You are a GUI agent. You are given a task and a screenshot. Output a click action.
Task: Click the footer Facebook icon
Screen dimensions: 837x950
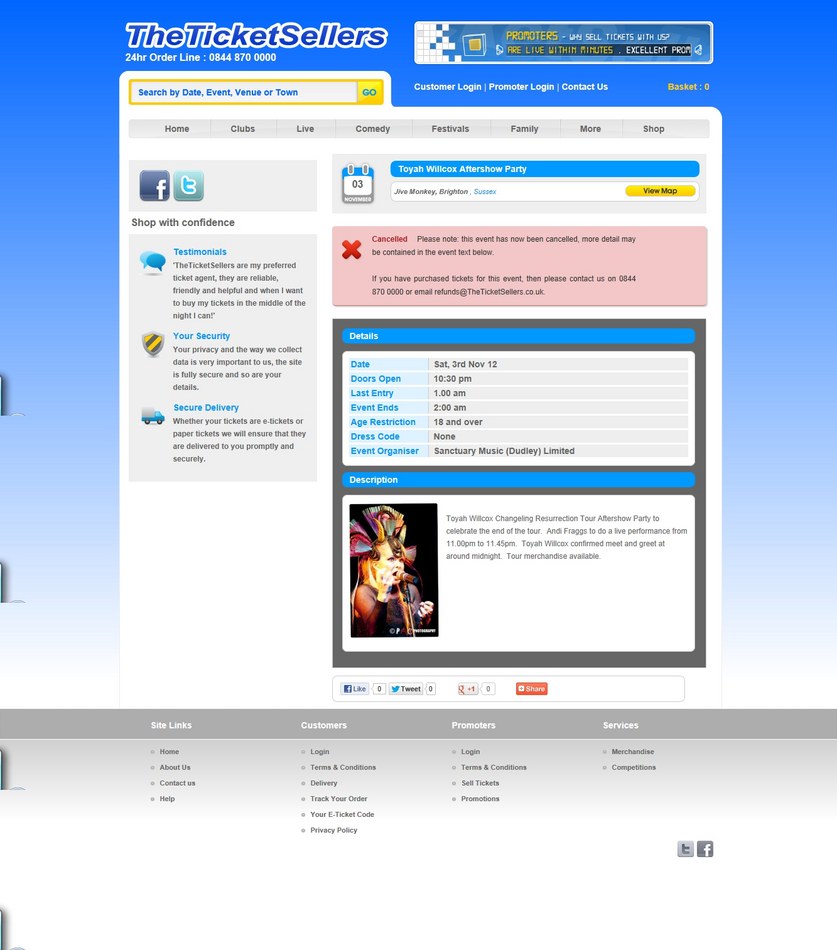tap(705, 849)
